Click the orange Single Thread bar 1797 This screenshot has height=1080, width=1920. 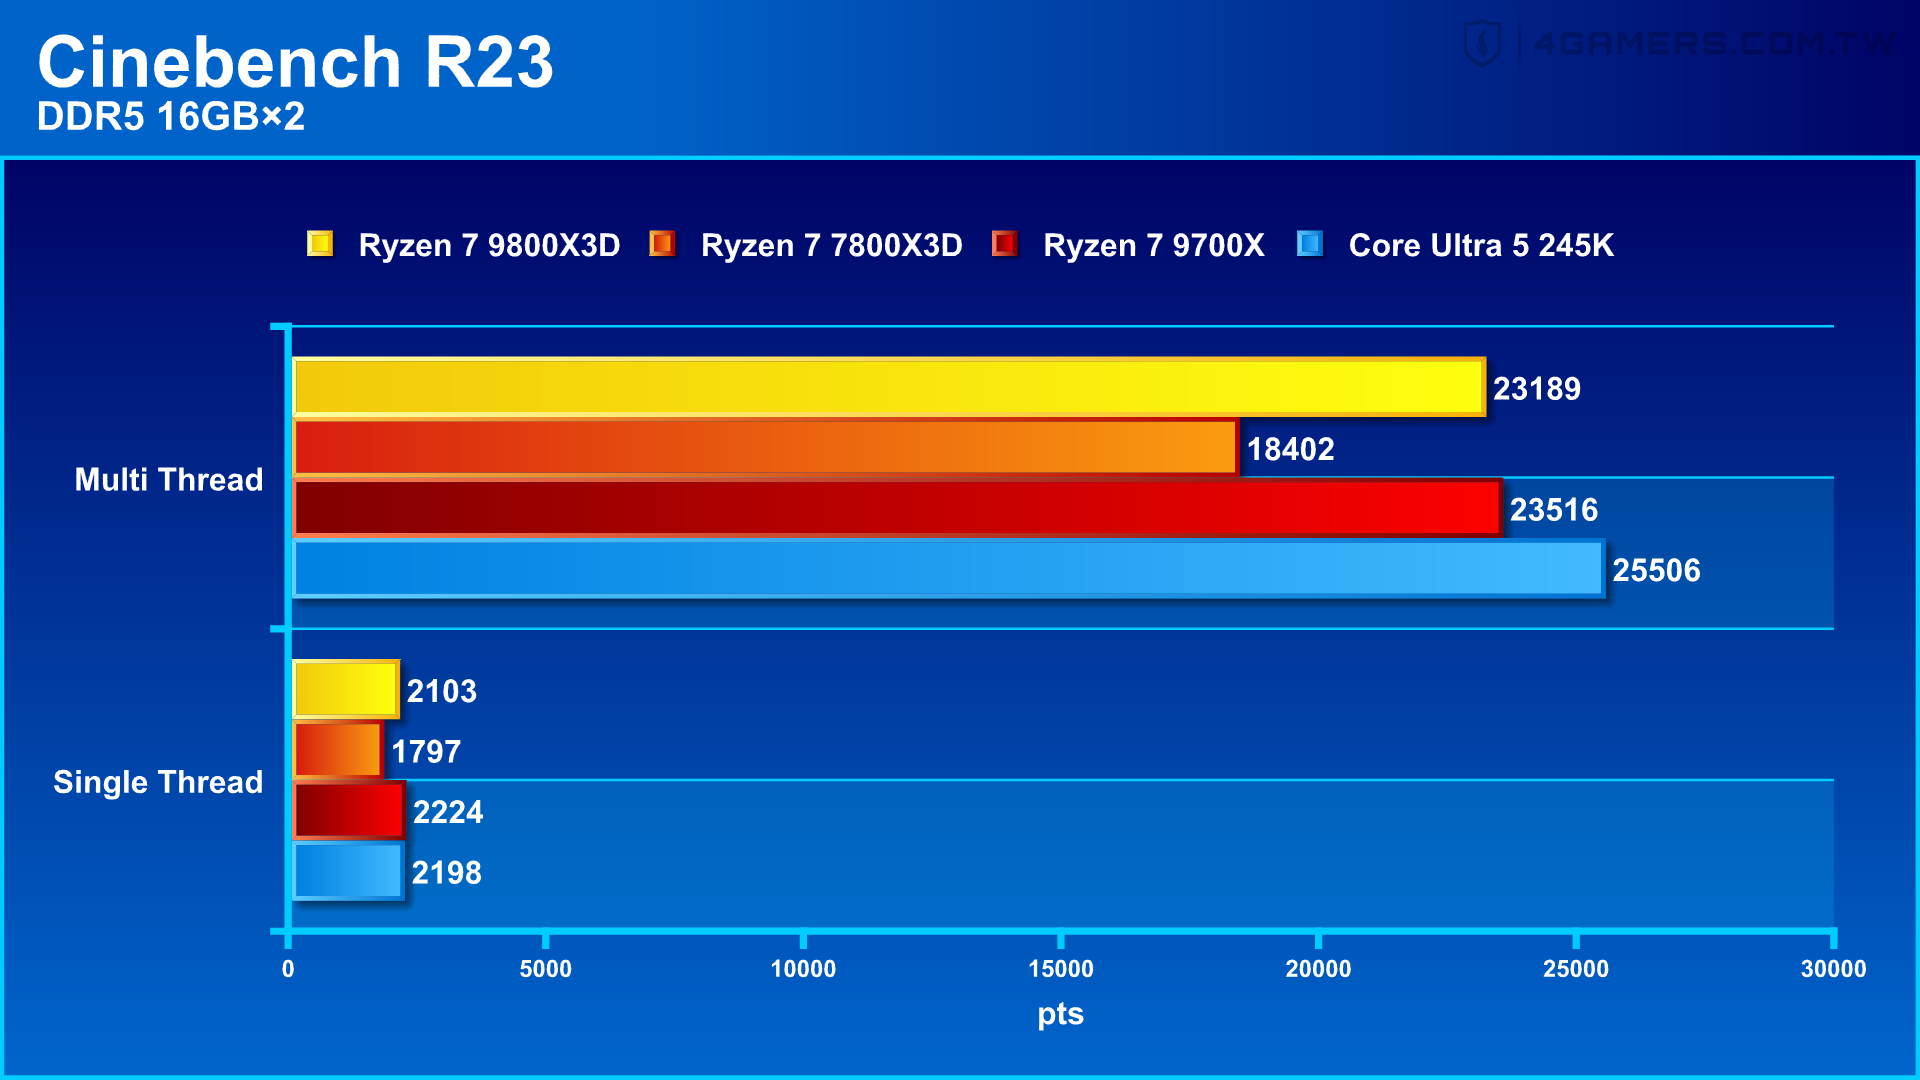coord(338,750)
